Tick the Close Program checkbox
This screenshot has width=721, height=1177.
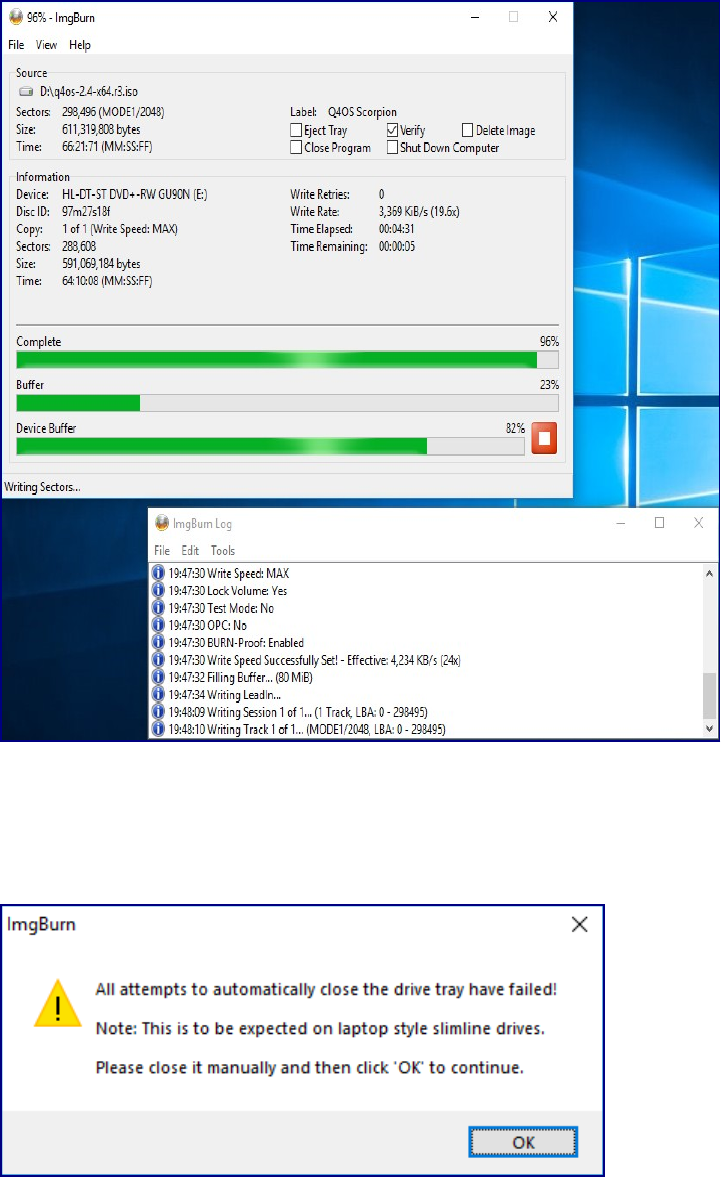pyautogui.click(x=296, y=147)
